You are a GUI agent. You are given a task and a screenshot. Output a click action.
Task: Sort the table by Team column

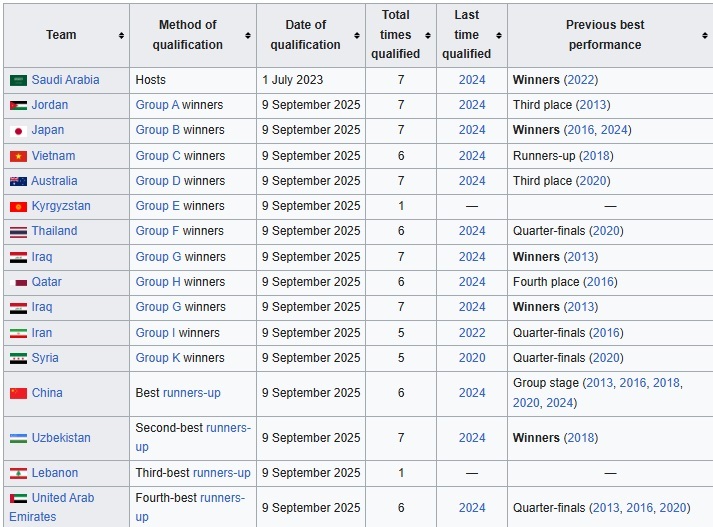point(121,35)
